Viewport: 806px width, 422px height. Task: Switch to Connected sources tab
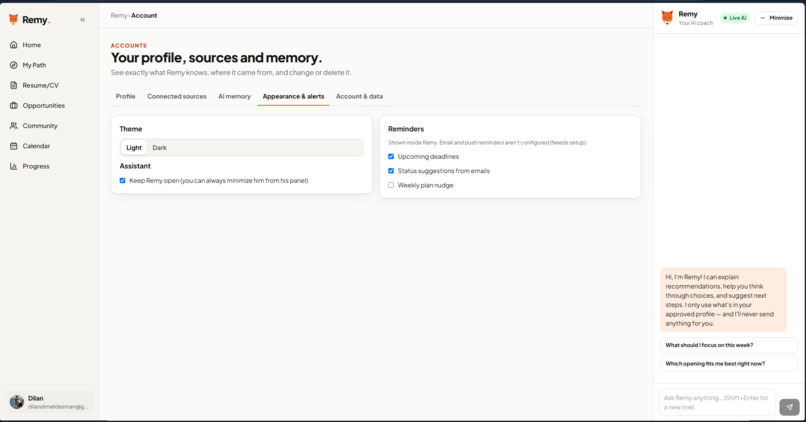[x=177, y=96]
